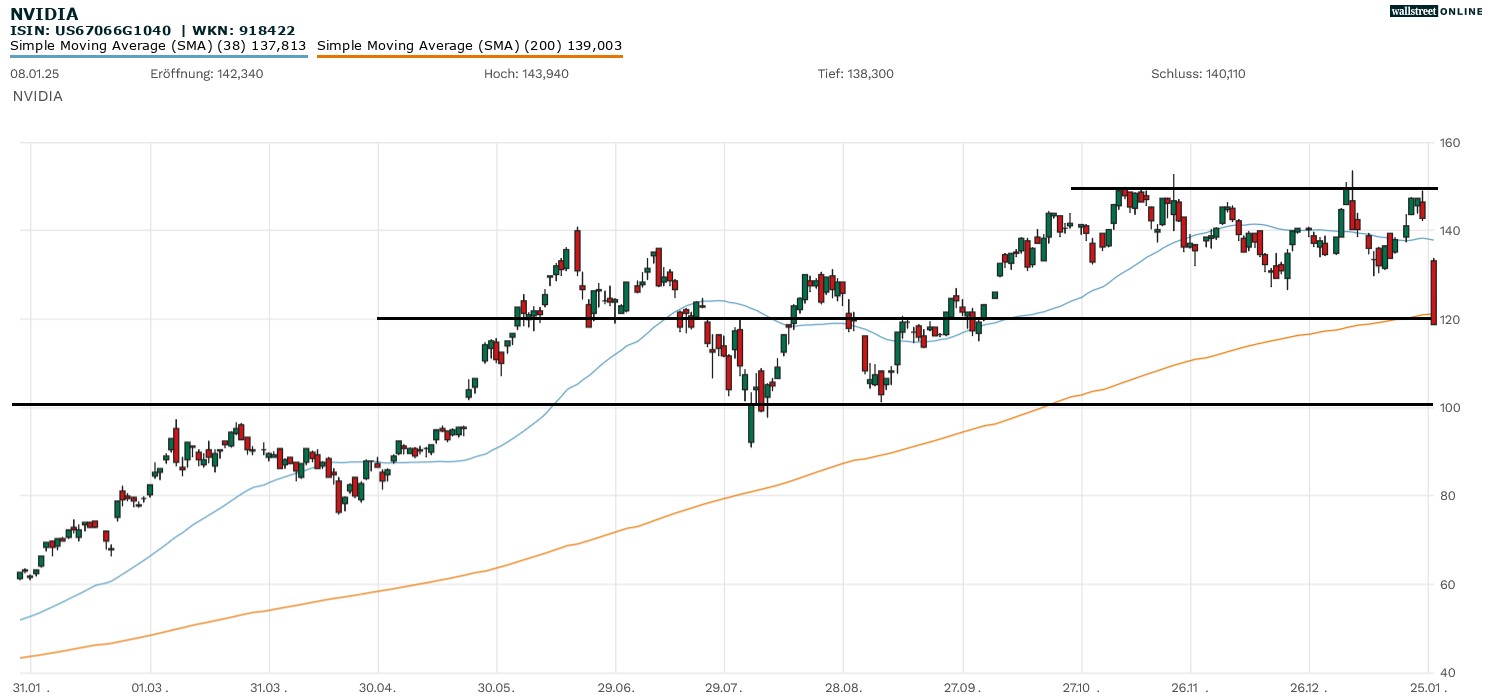Click the Eröffnung 142,340 value
Viewport: 1490px width, 694px height.
207,74
